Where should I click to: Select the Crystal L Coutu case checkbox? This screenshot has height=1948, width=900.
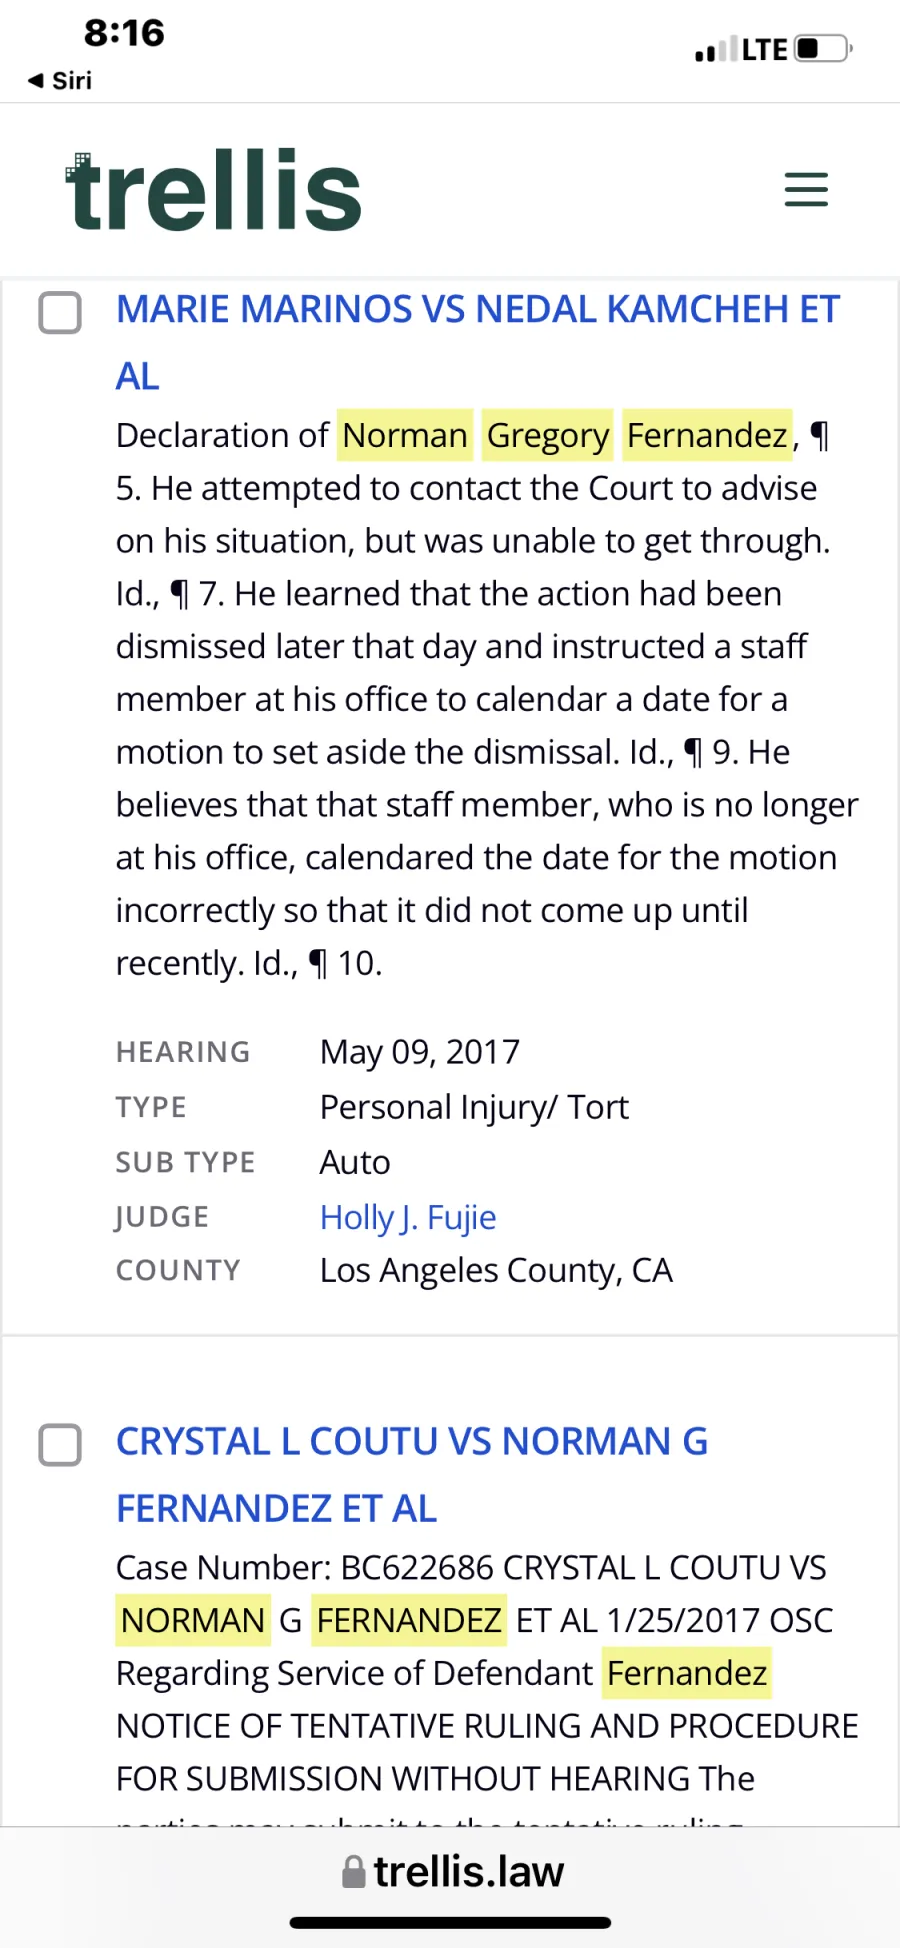[x=60, y=1445]
